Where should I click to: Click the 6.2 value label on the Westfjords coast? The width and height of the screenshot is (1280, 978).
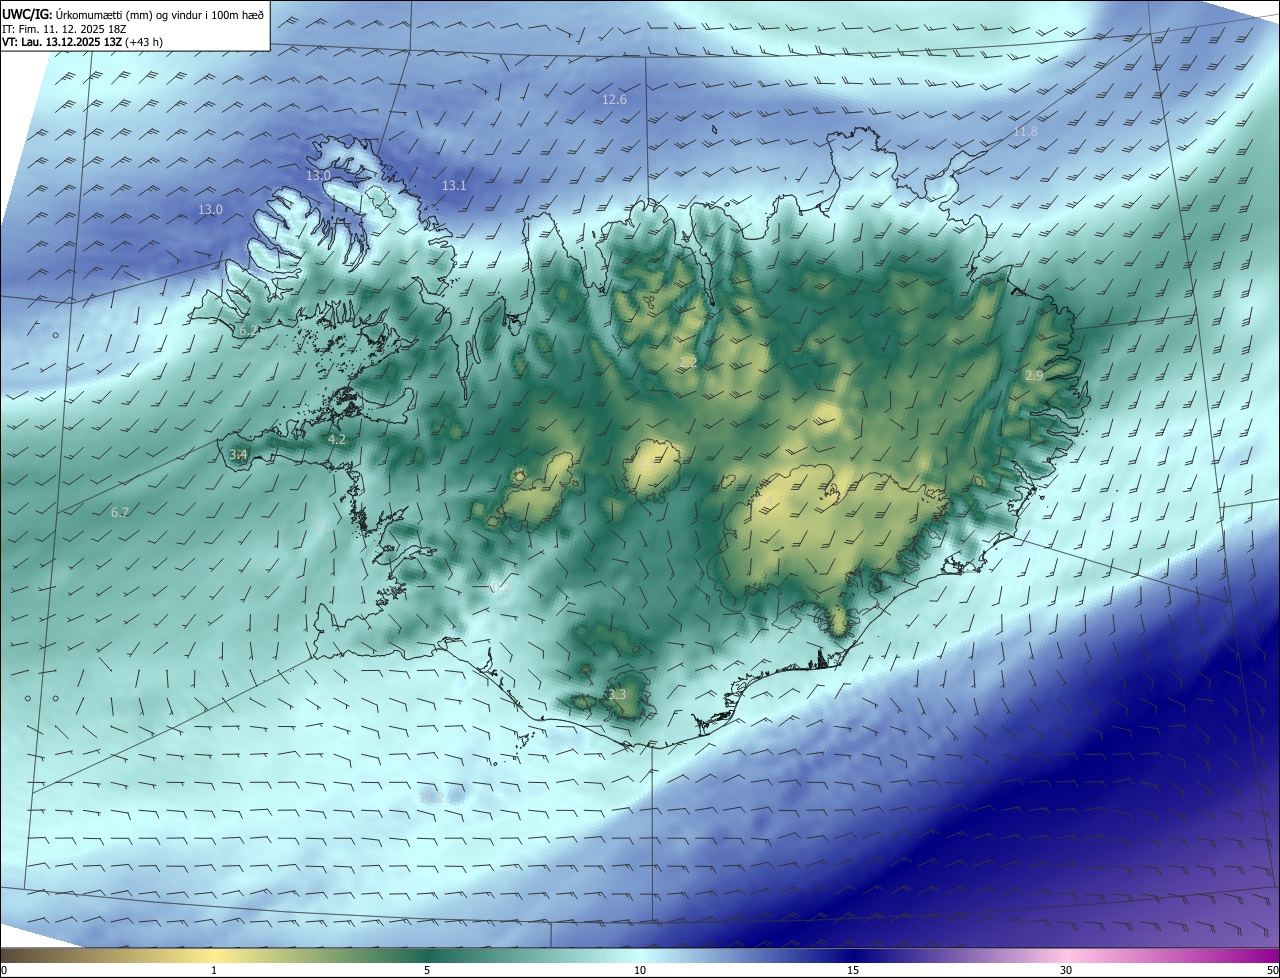248,330
